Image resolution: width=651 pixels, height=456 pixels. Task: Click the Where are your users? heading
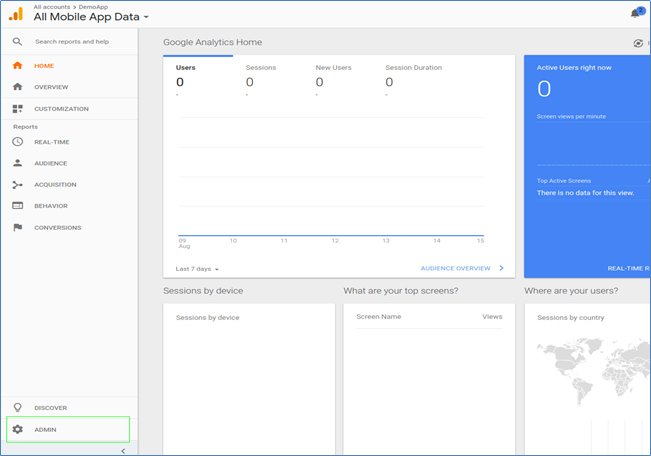coord(571,291)
